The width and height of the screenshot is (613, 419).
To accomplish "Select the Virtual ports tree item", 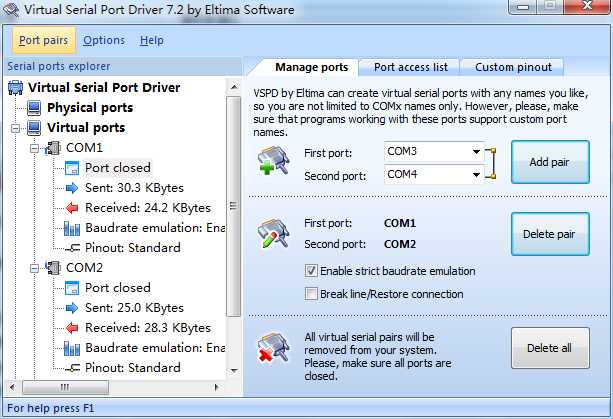I will (x=86, y=128).
